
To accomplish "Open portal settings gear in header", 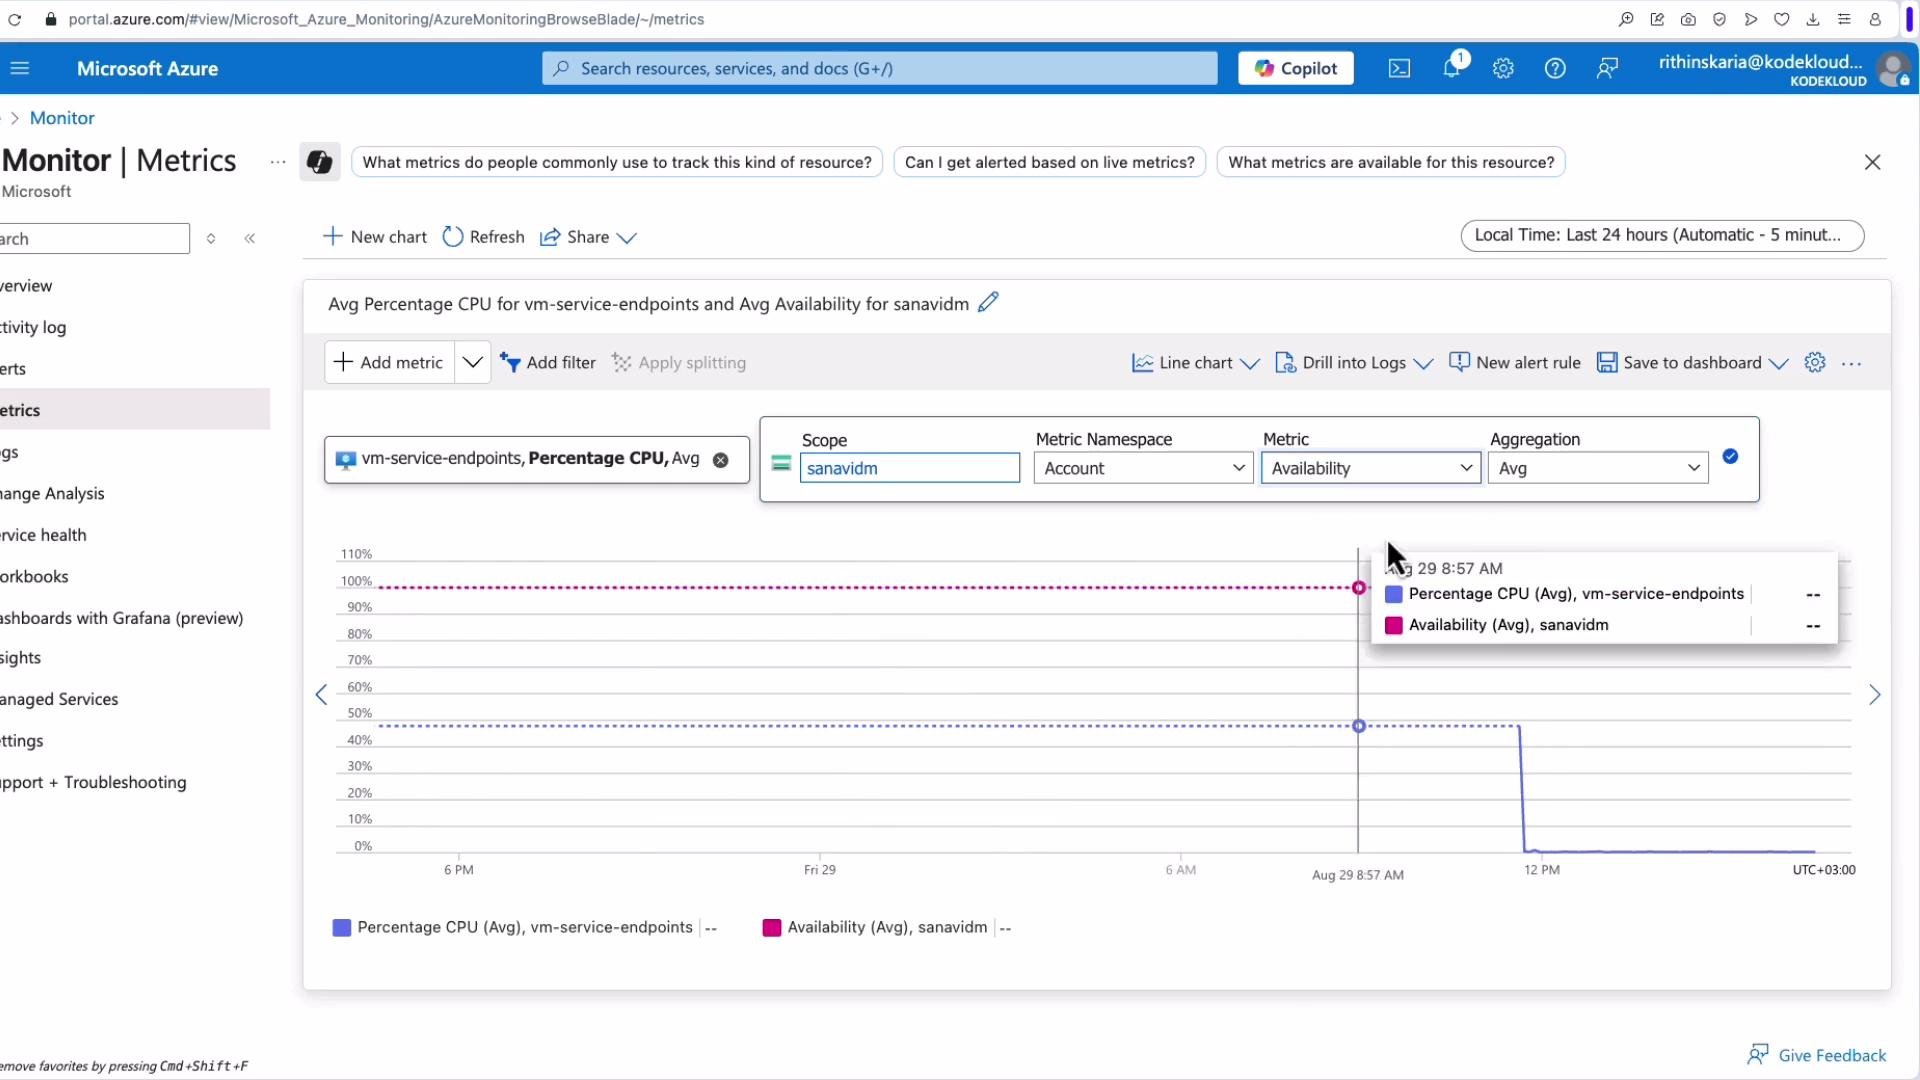I will pos(1503,68).
